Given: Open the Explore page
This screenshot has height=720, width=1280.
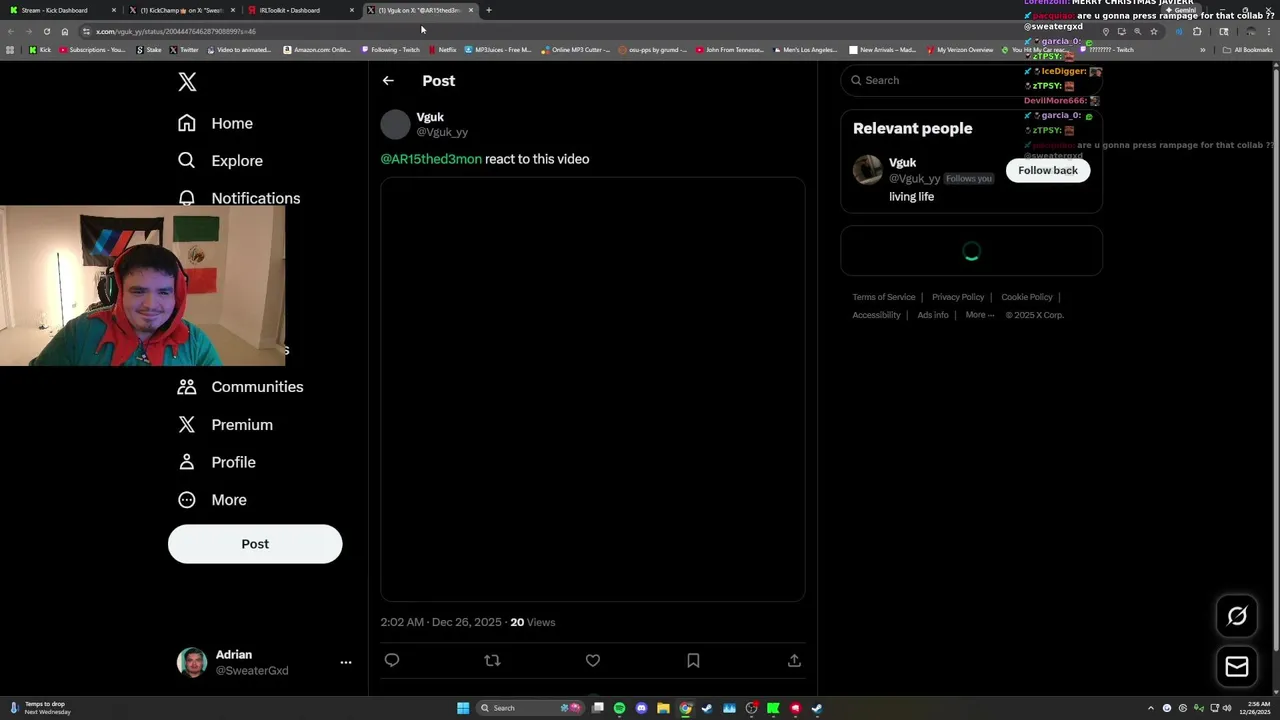Looking at the screenshot, I should point(220,160).
